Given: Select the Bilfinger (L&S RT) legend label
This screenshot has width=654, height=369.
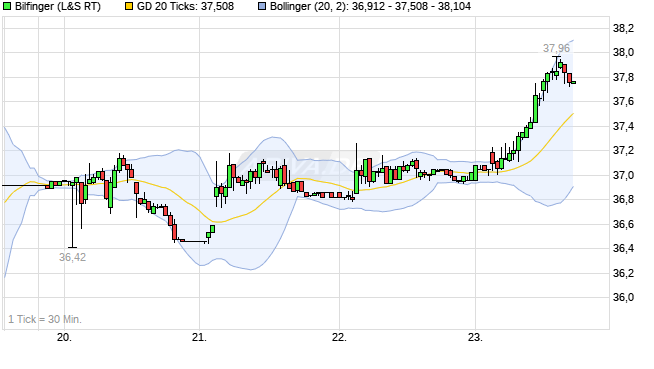Looking at the screenshot, I should click(58, 7).
